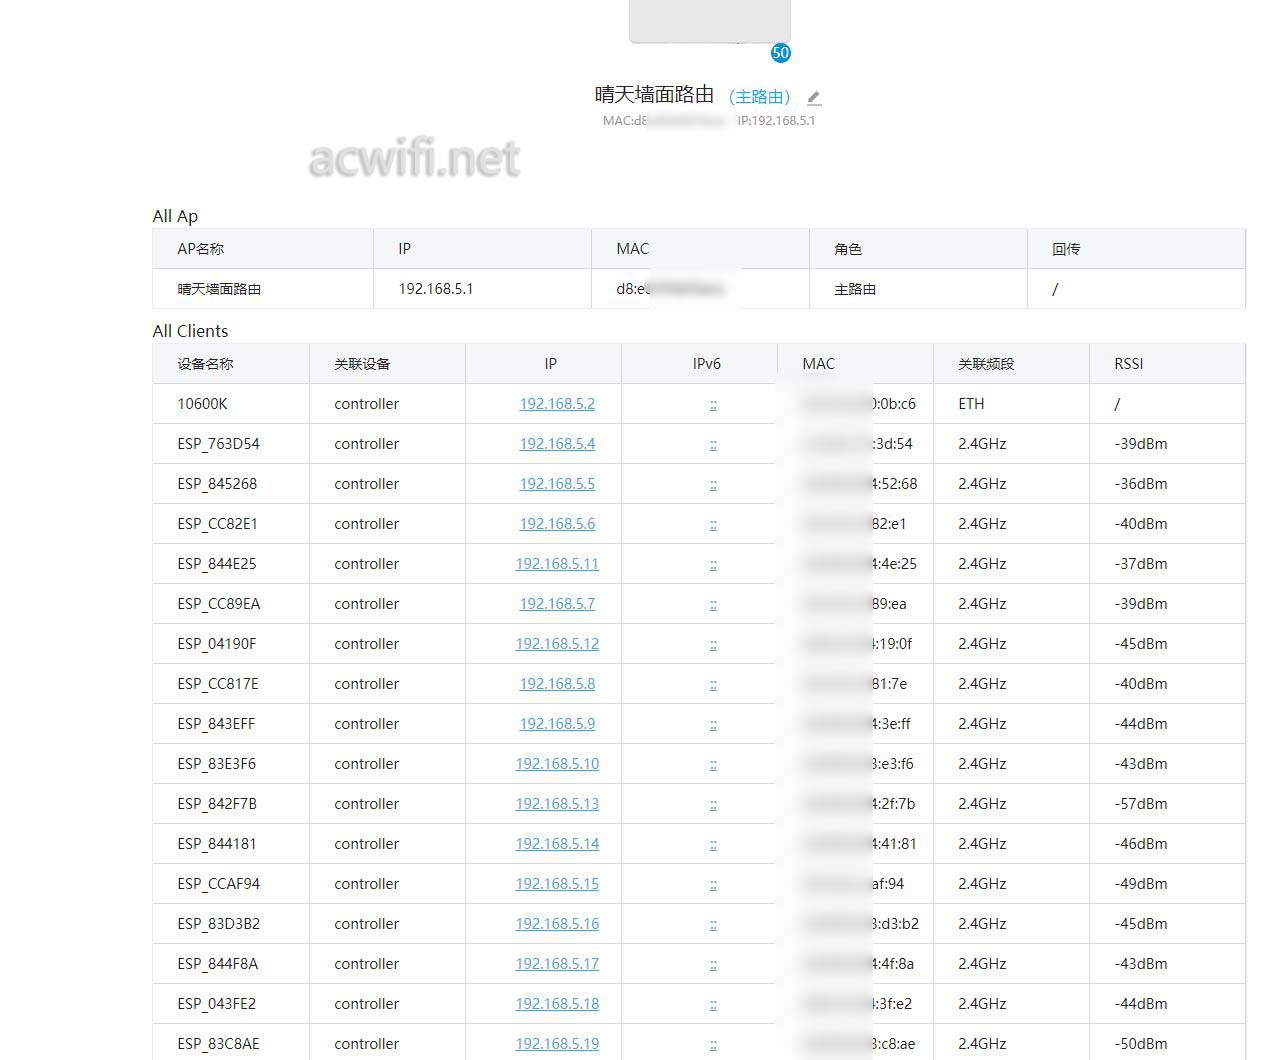Open IP link 192.168.5.6

(557, 524)
